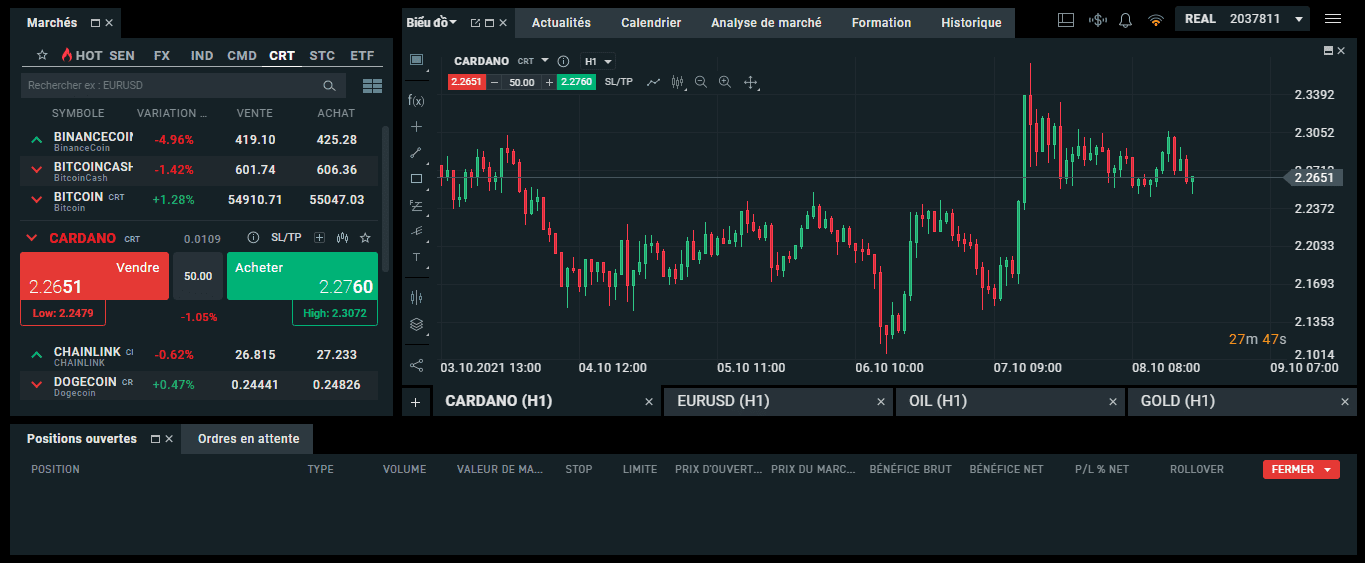Expand the CHAINLINK row
The height and width of the screenshot is (563, 1365).
tap(37, 354)
